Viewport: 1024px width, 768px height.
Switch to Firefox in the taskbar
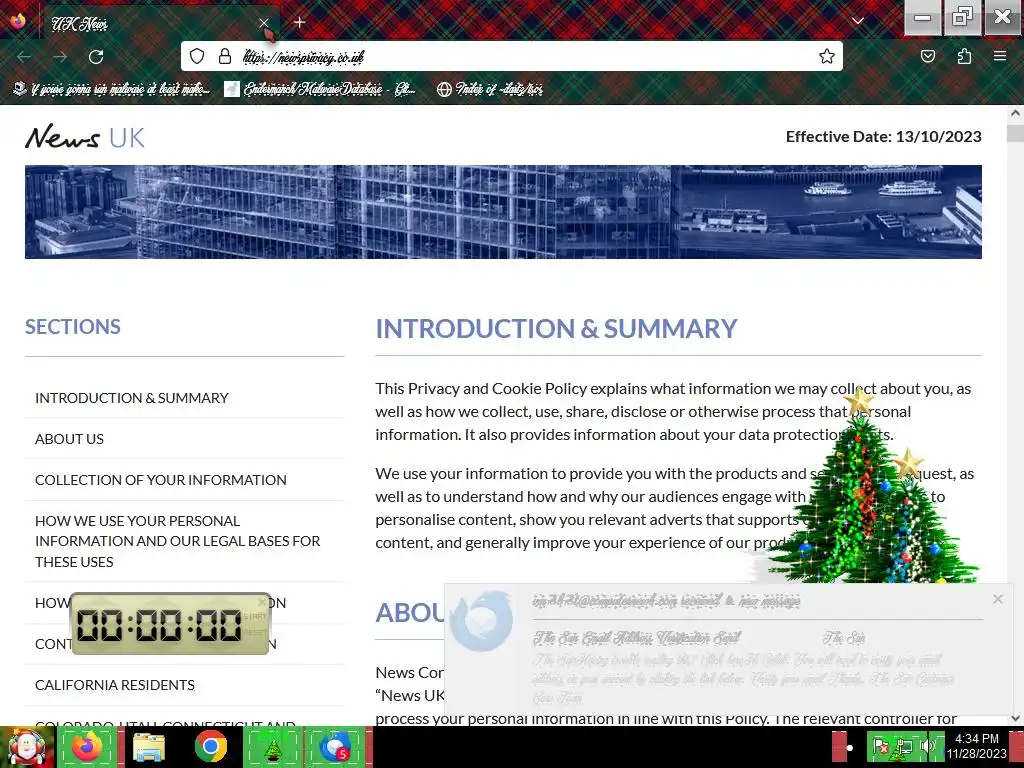pyautogui.click(x=88, y=746)
